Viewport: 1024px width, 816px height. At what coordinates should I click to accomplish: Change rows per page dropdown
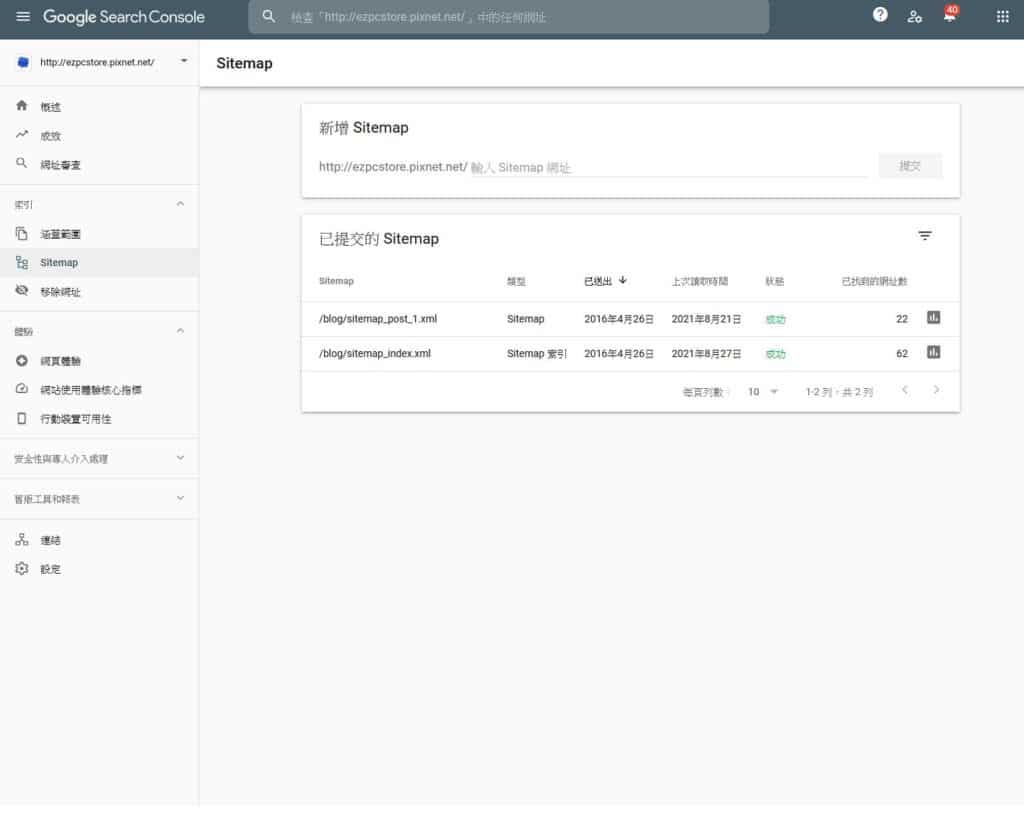click(x=763, y=392)
